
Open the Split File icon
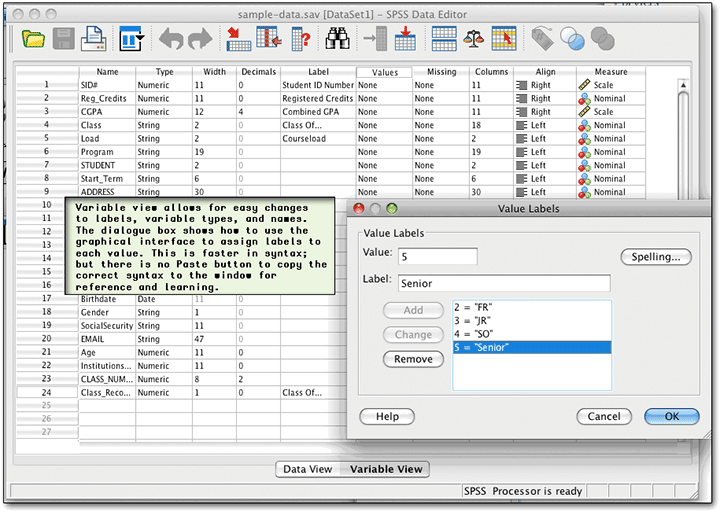[444, 39]
